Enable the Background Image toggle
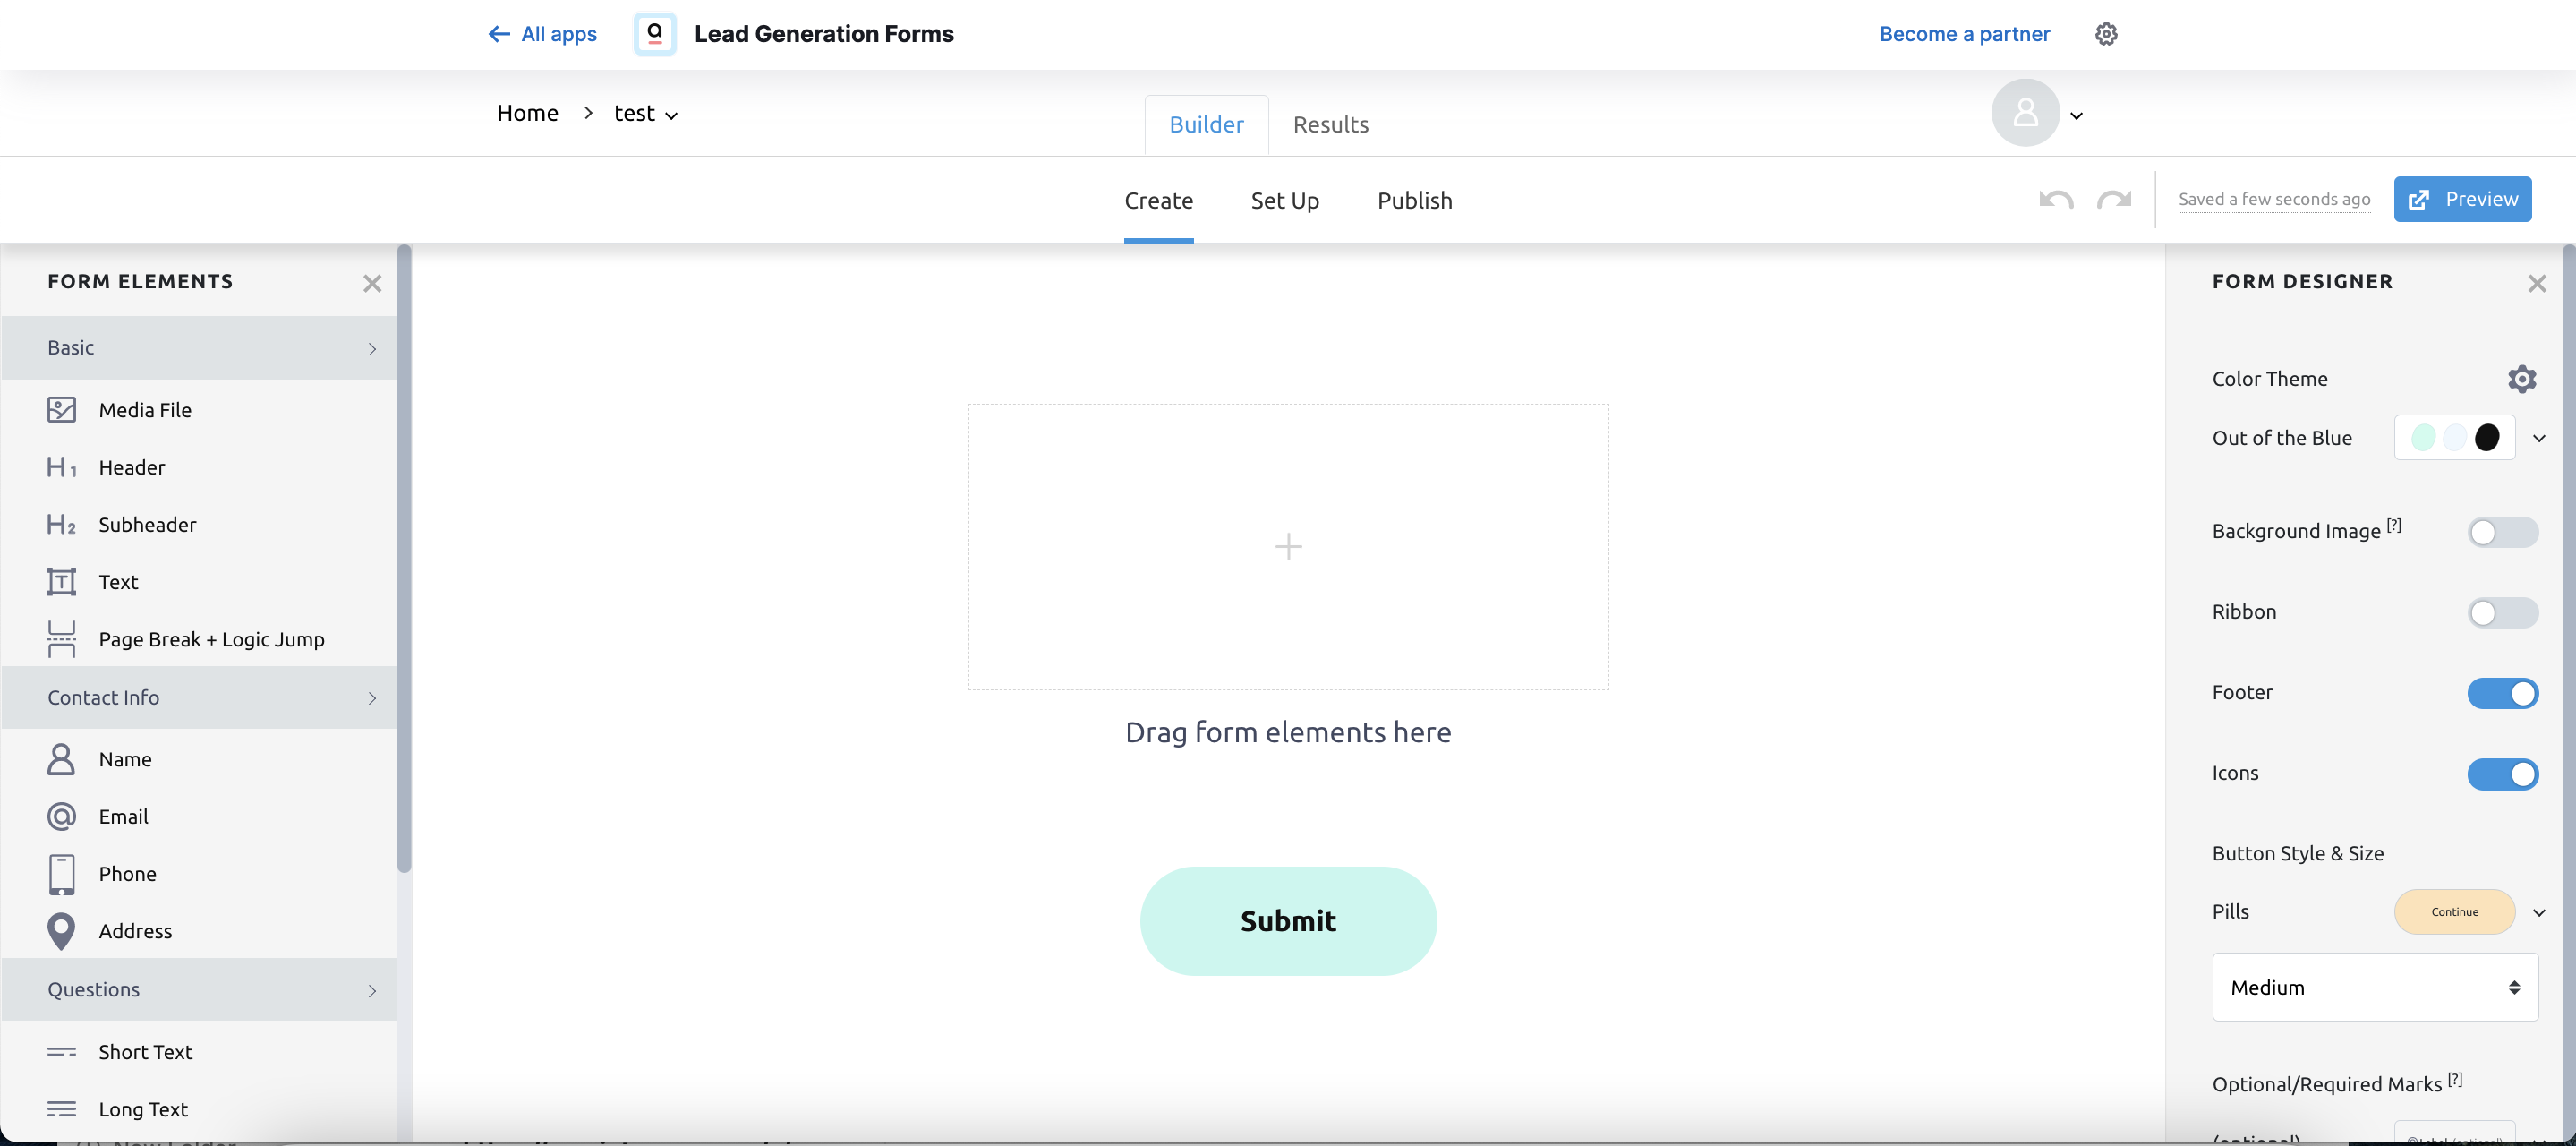This screenshot has height=1146, width=2576. coord(2502,532)
